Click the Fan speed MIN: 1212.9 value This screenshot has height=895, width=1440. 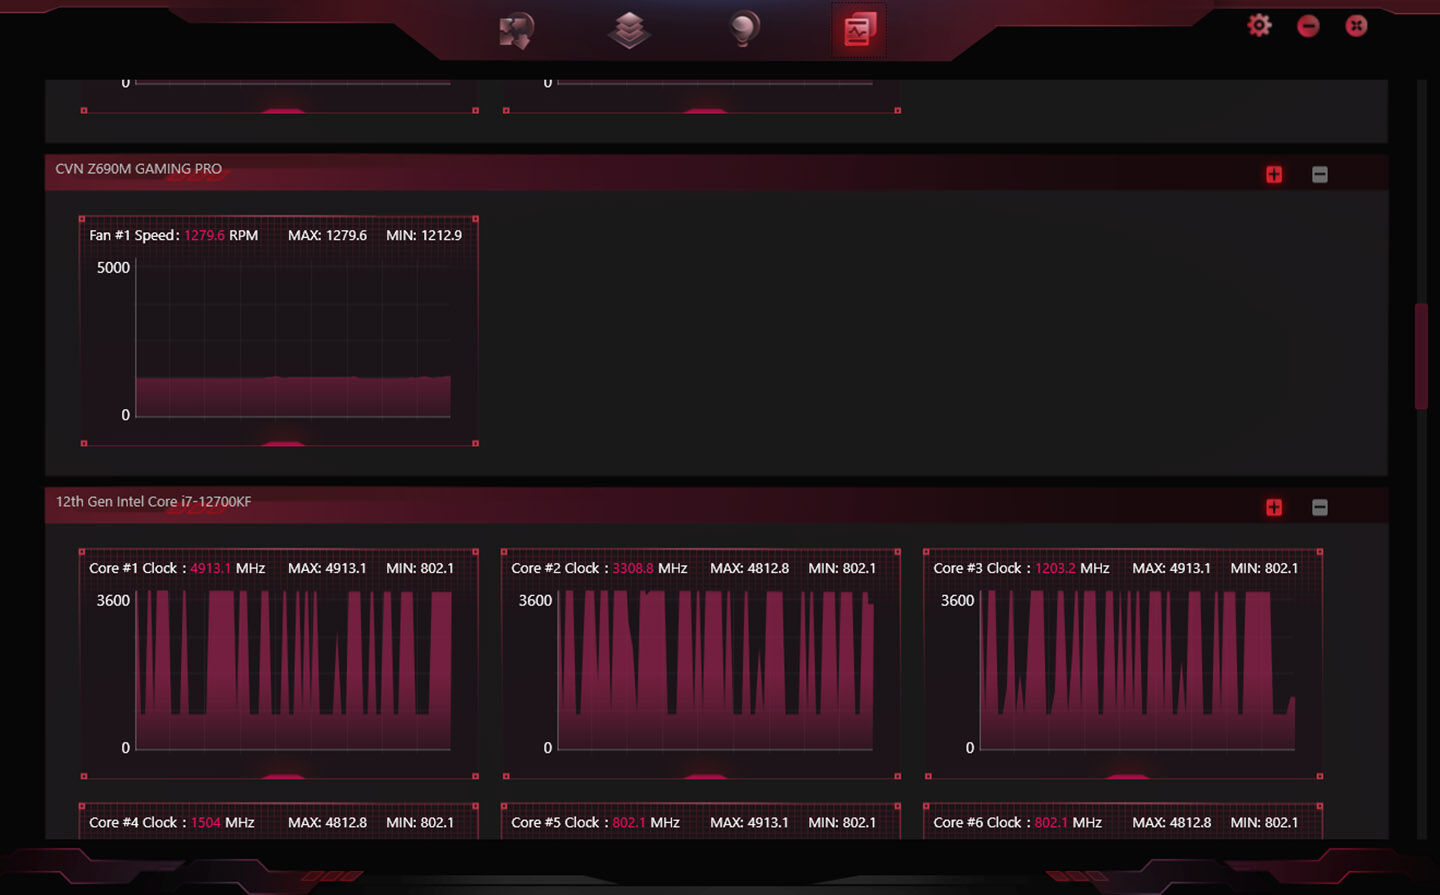(424, 235)
